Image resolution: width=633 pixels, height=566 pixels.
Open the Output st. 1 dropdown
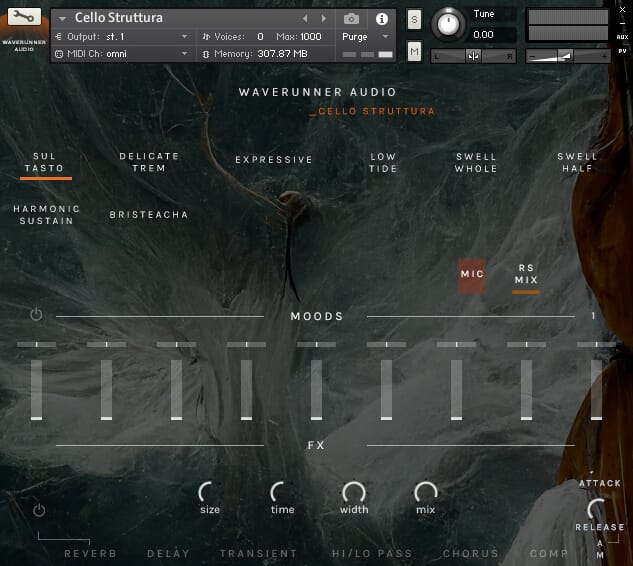[x=122, y=37]
